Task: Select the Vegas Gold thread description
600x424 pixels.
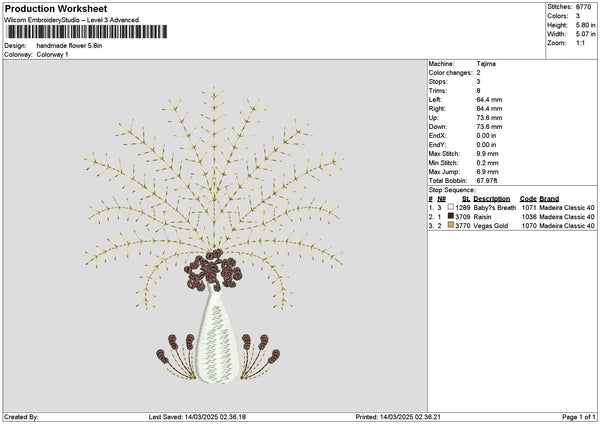Action: 490,226
